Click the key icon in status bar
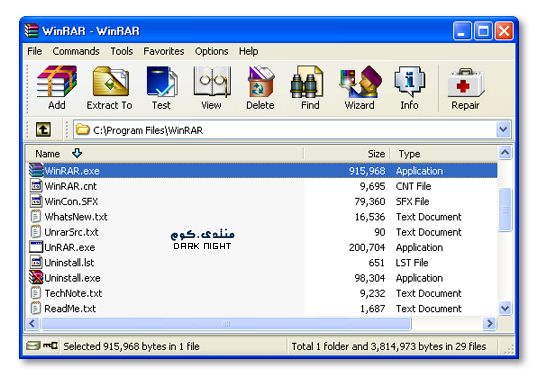 coord(50,345)
